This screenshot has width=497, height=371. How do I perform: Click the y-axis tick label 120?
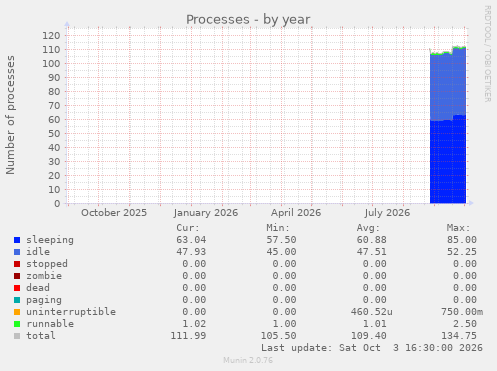coord(51,36)
